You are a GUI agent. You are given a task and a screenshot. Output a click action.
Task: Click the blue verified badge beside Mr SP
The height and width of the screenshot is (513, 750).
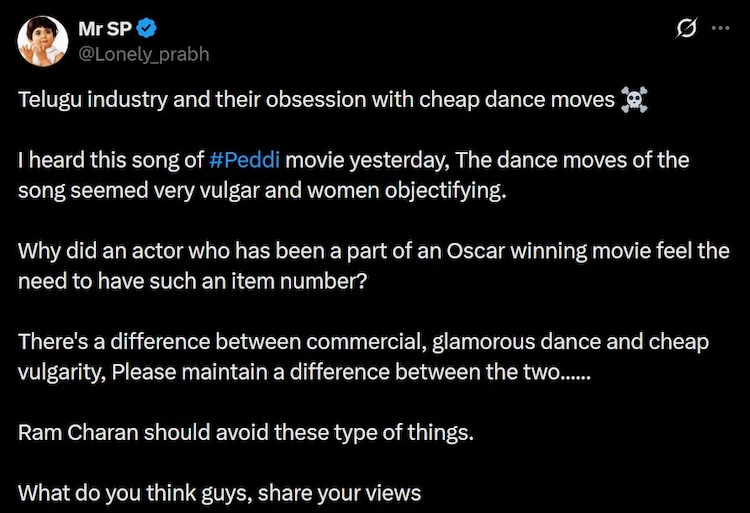click(x=146, y=28)
